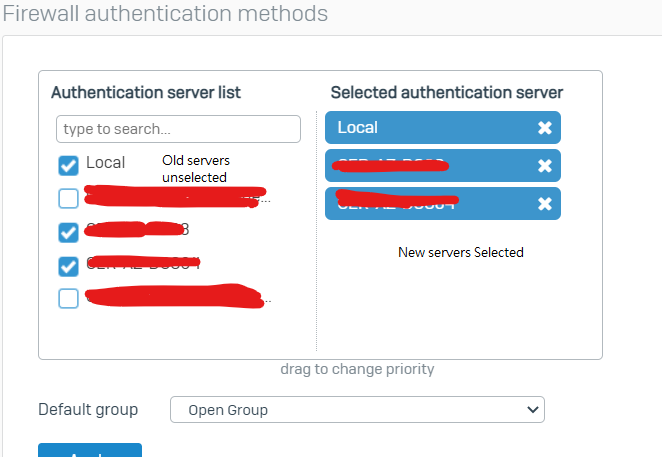Screen dimensions: 662x466
Task: Click the drag to change priority hint
Action: 357,369
